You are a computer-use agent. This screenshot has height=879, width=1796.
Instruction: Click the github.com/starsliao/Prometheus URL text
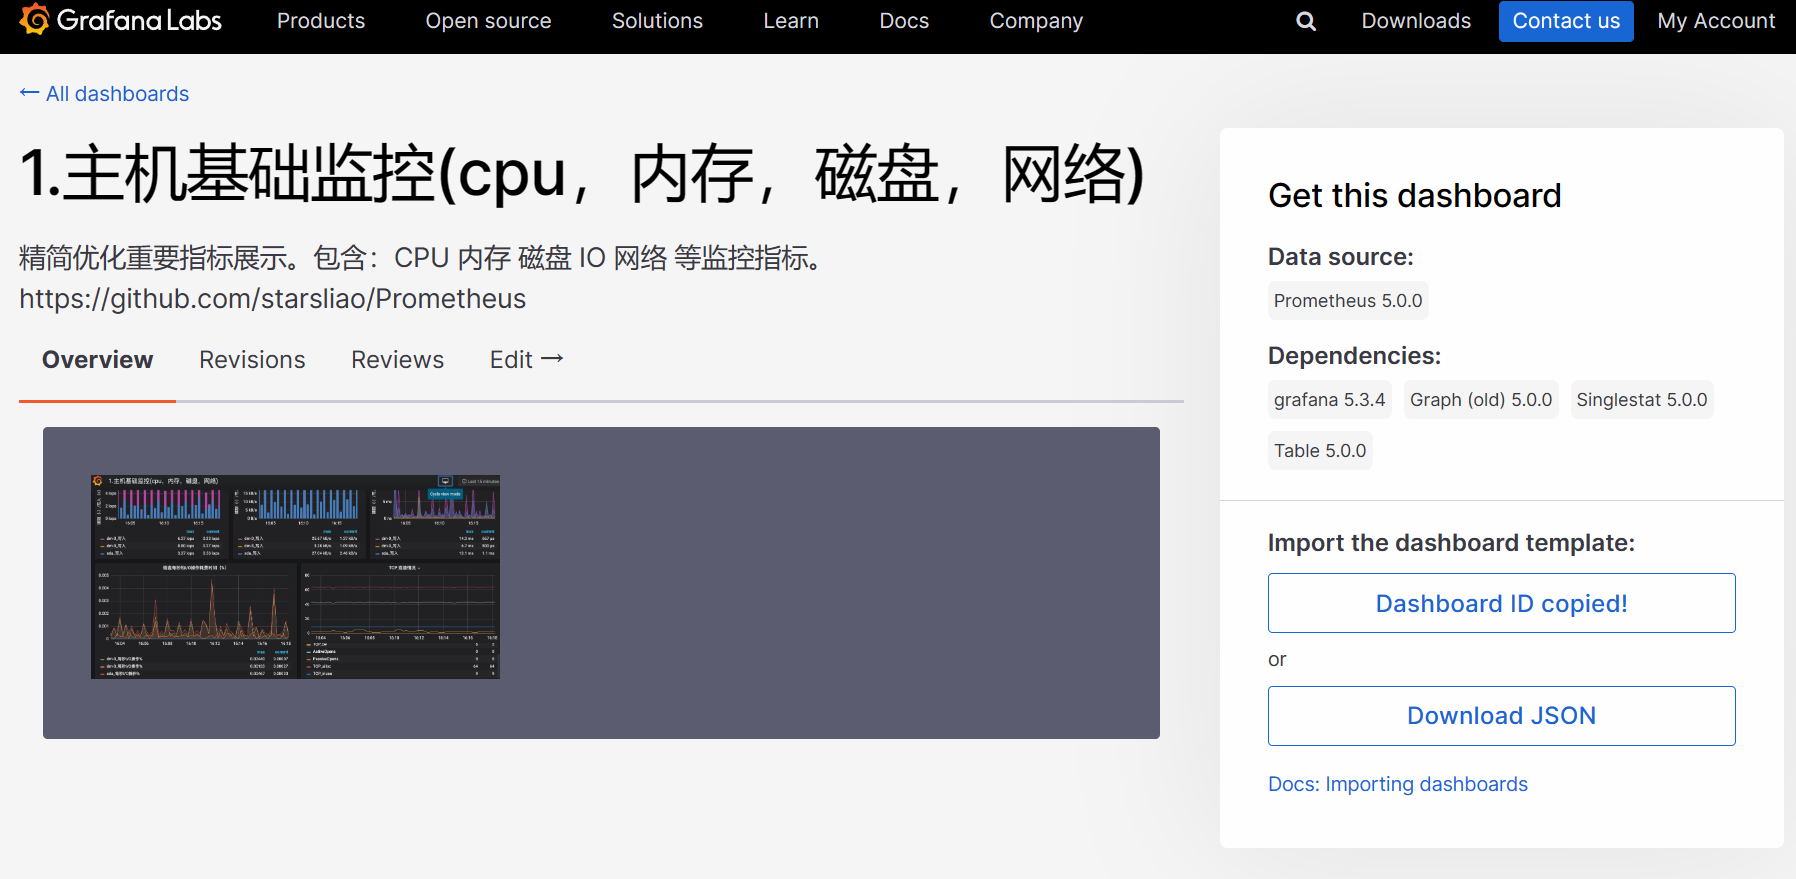point(272,299)
